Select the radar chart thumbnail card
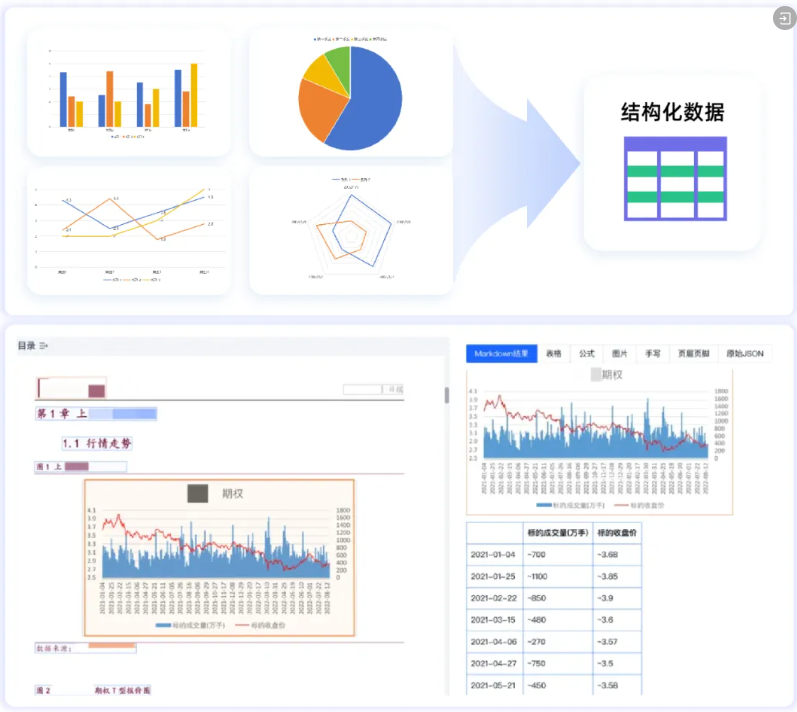This screenshot has height=712, width=797. click(x=351, y=231)
